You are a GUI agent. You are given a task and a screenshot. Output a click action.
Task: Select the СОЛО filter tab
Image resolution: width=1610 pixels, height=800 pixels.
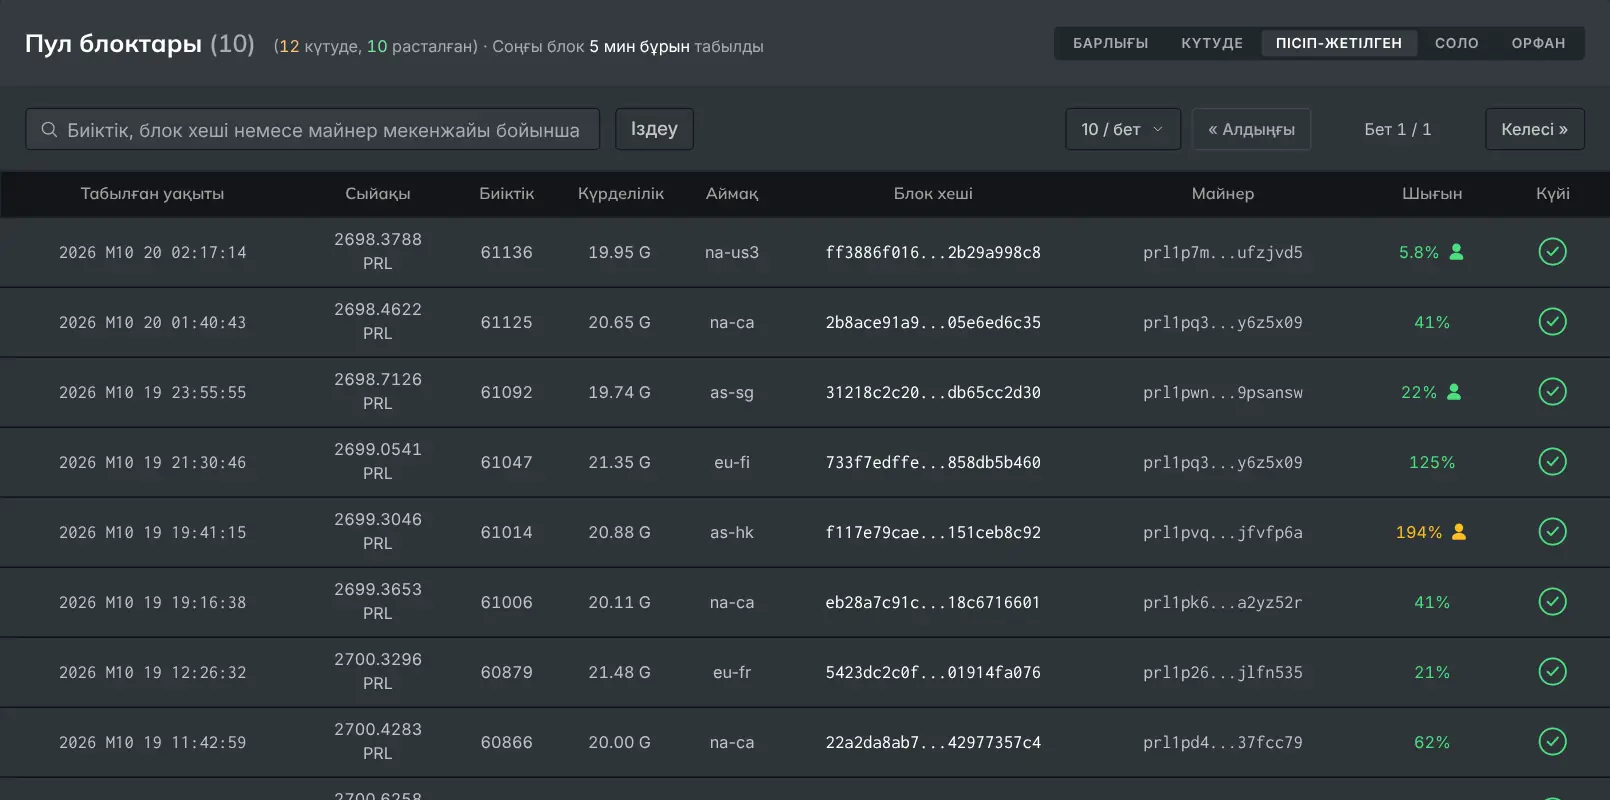tap(1456, 43)
